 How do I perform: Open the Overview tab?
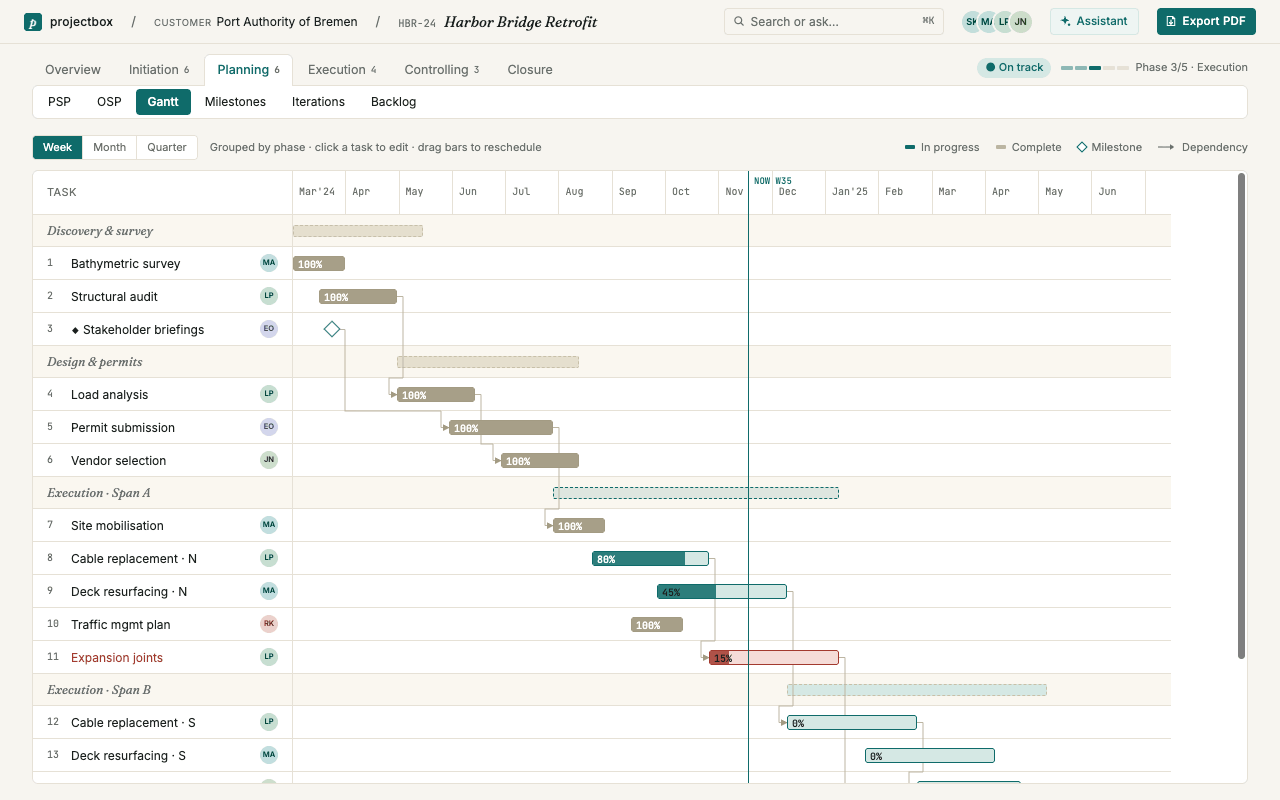73,70
